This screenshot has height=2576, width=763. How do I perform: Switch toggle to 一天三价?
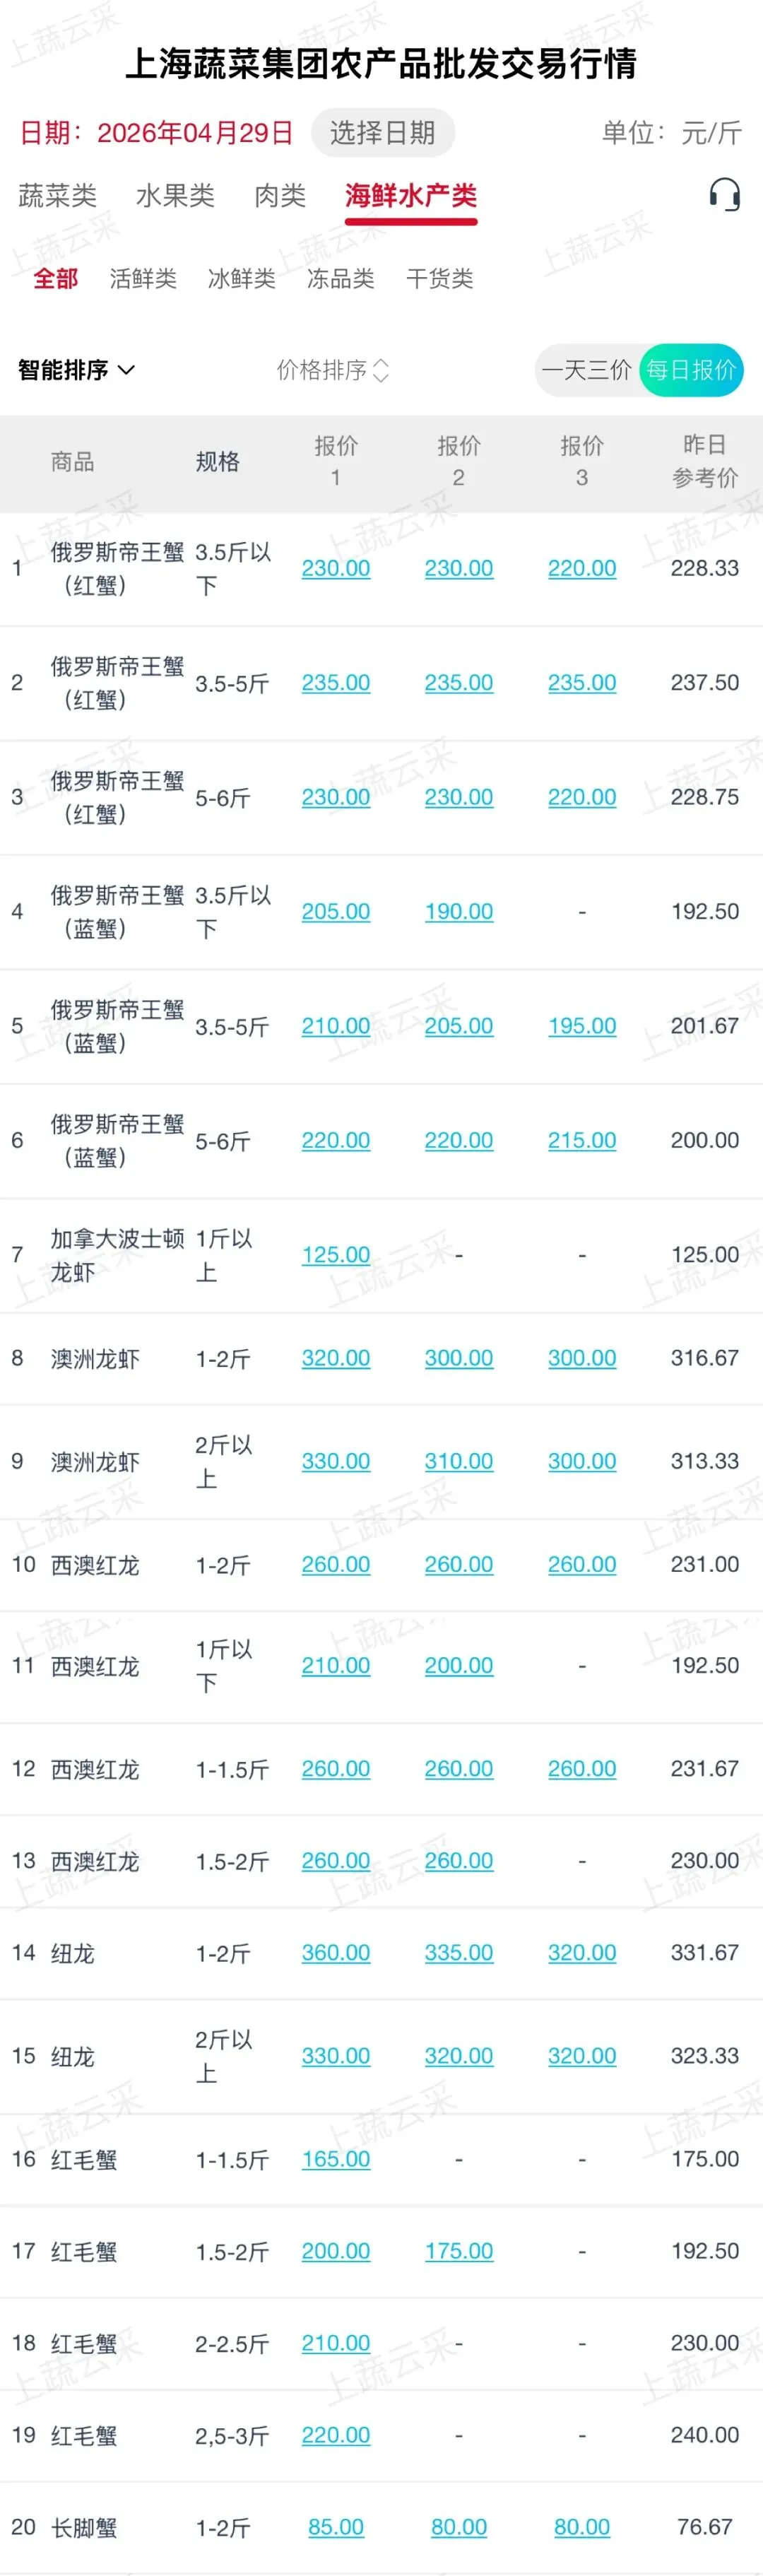point(586,370)
